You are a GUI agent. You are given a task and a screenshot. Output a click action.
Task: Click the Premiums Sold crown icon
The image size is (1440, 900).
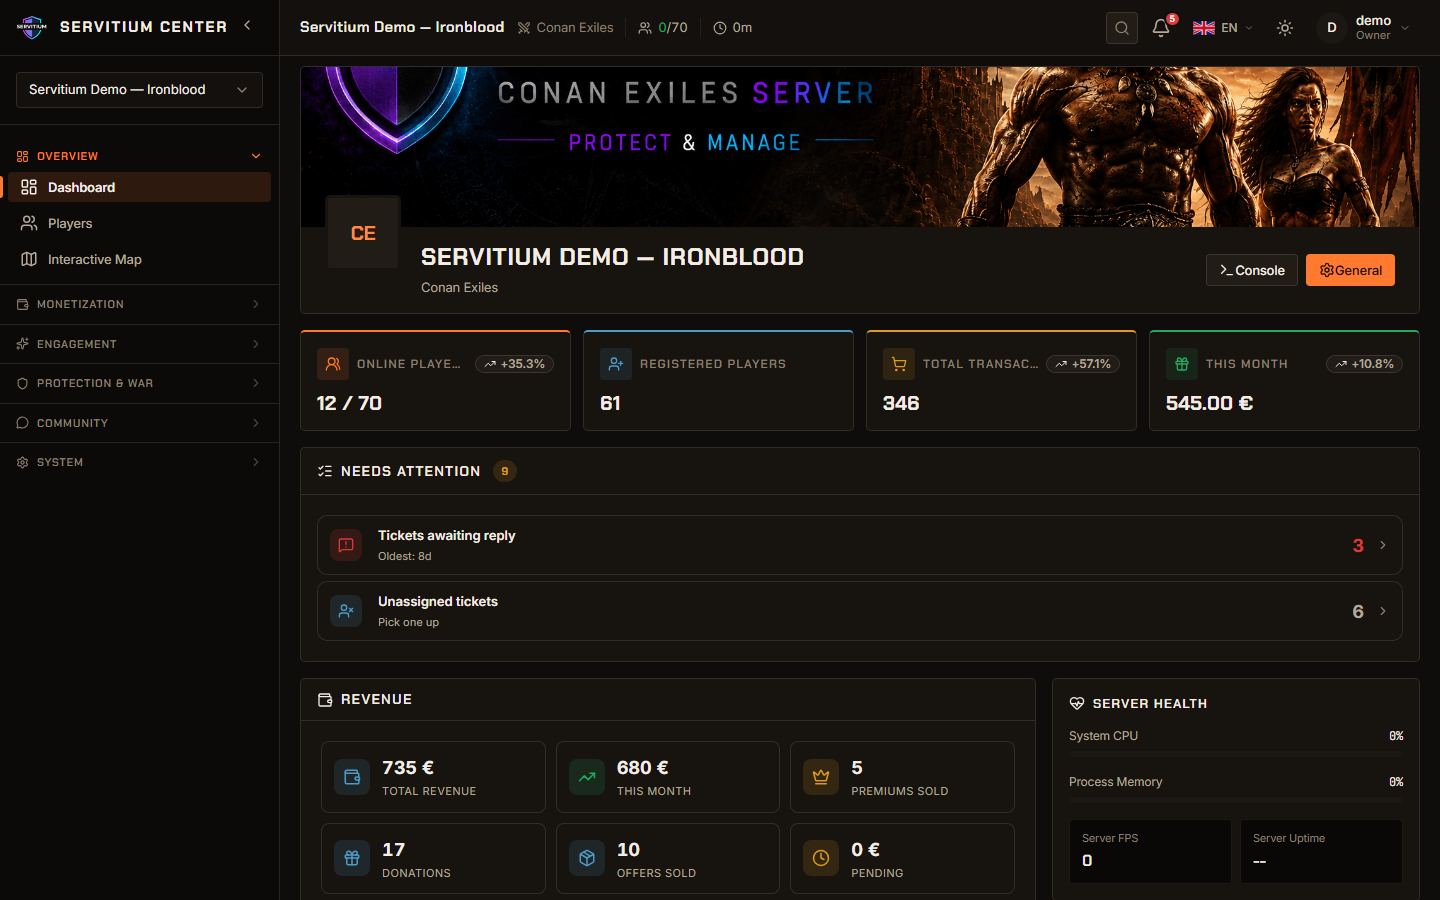(821, 777)
